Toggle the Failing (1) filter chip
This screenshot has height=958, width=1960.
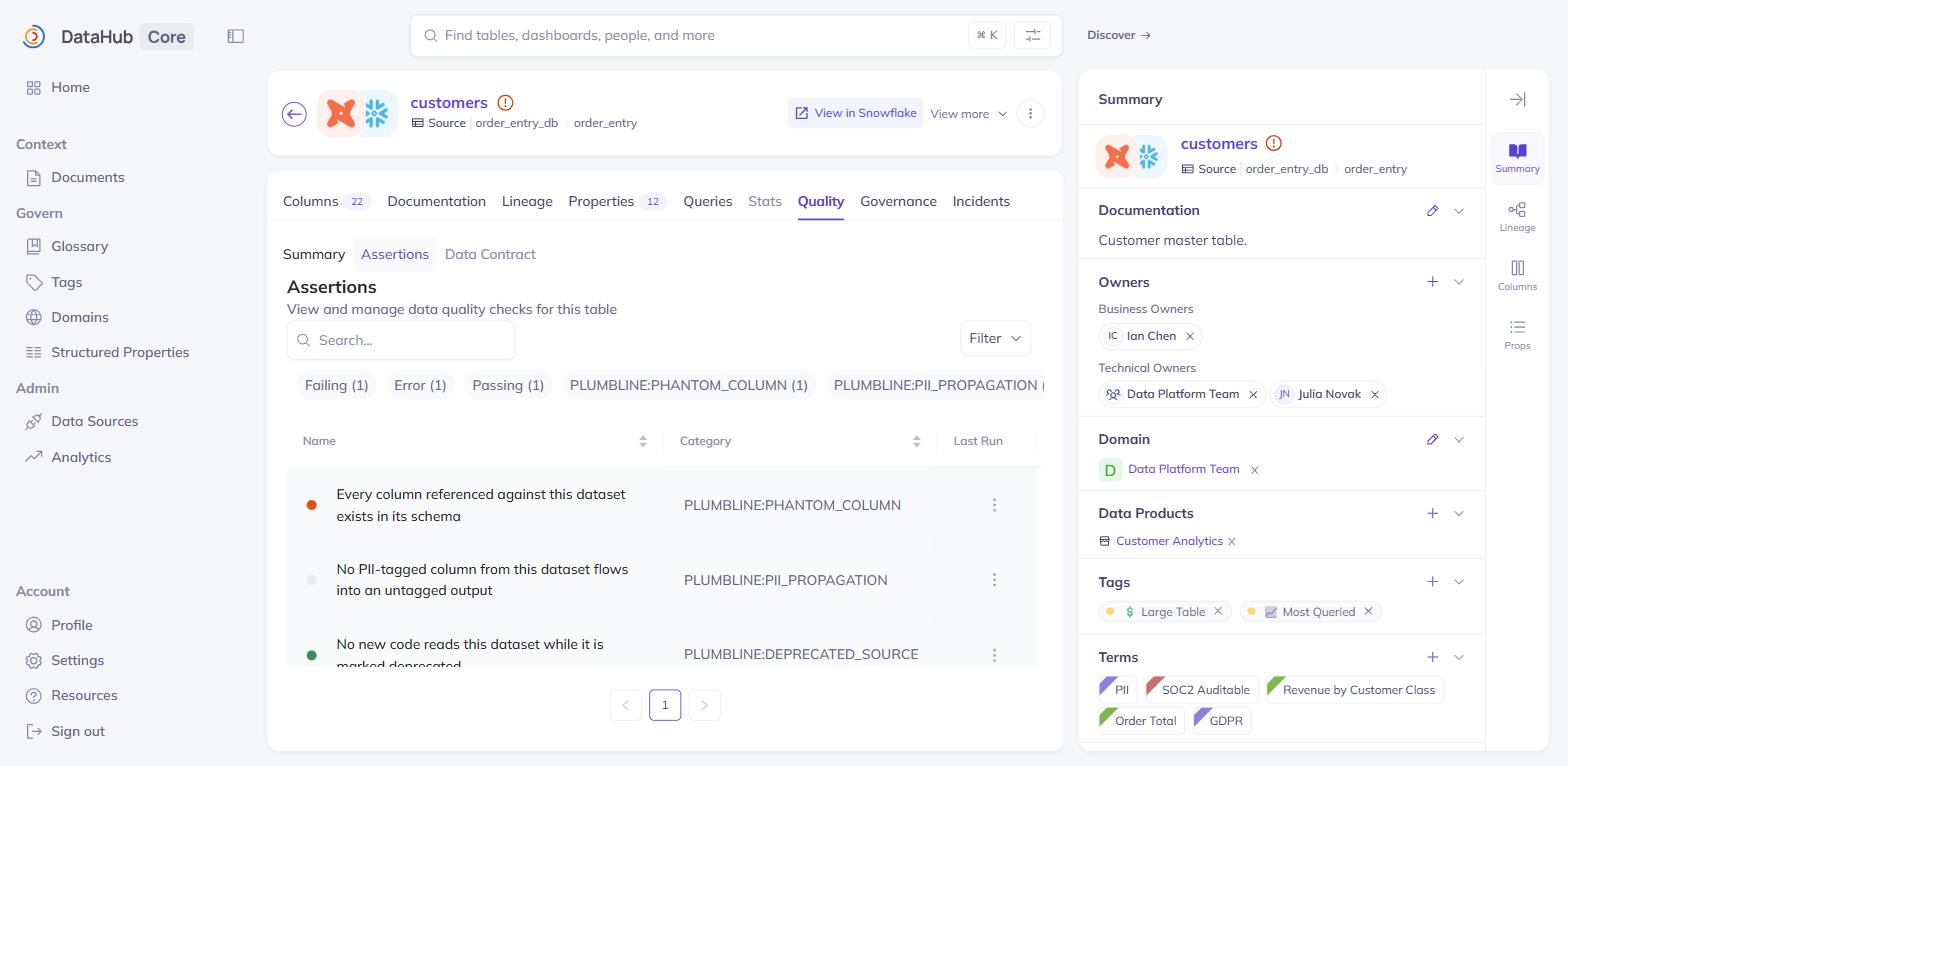[337, 386]
